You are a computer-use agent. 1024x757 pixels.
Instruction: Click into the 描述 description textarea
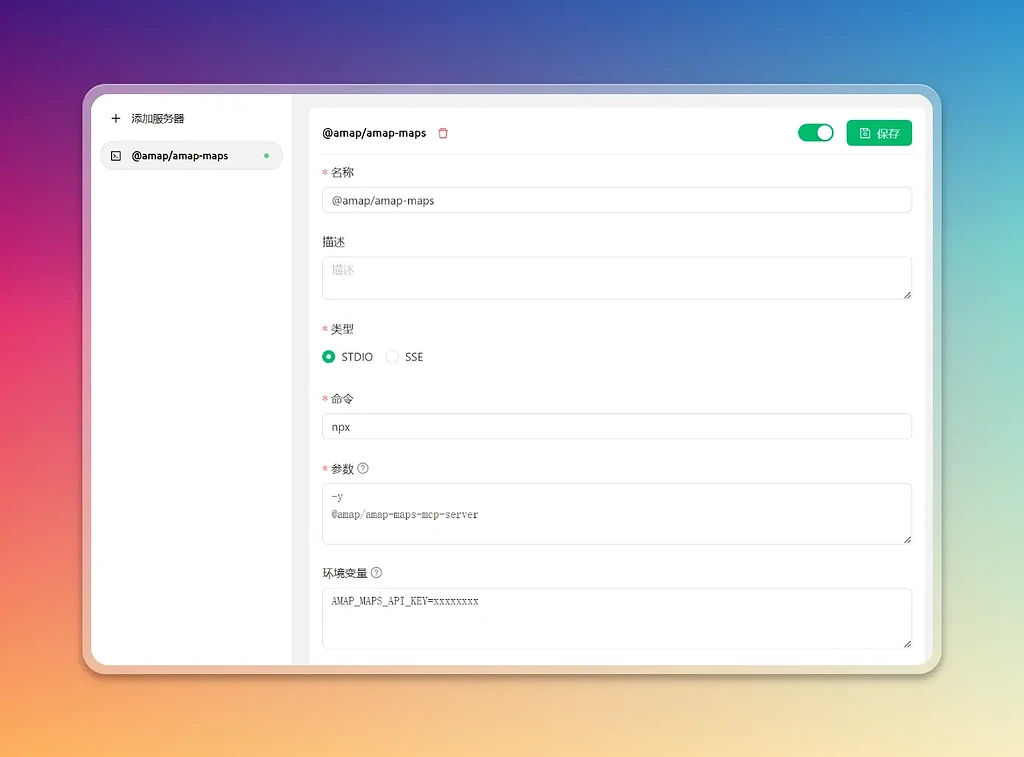coord(616,278)
